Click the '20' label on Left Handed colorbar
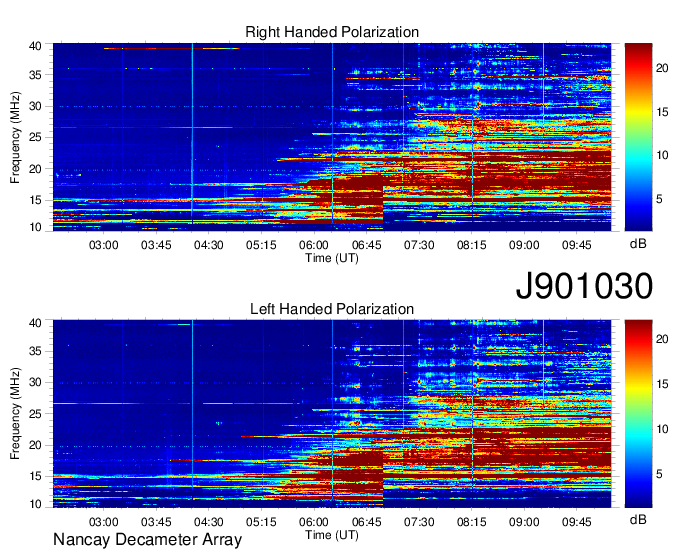The width and height of the screenshot is (680, 552). pyautogui.click(x=662, y=339)
